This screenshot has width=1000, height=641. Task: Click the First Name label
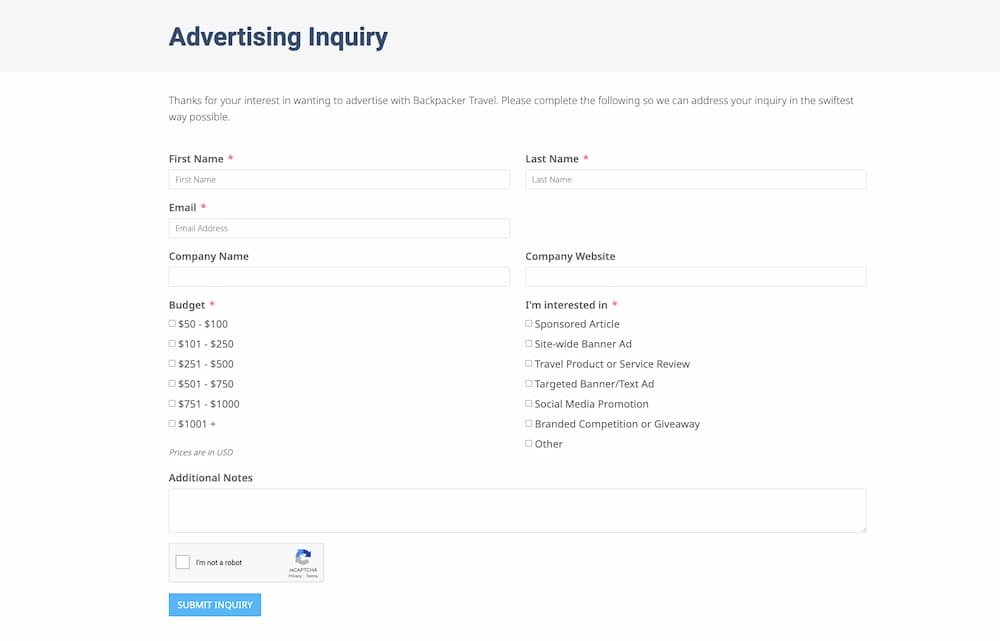point(196,159)
